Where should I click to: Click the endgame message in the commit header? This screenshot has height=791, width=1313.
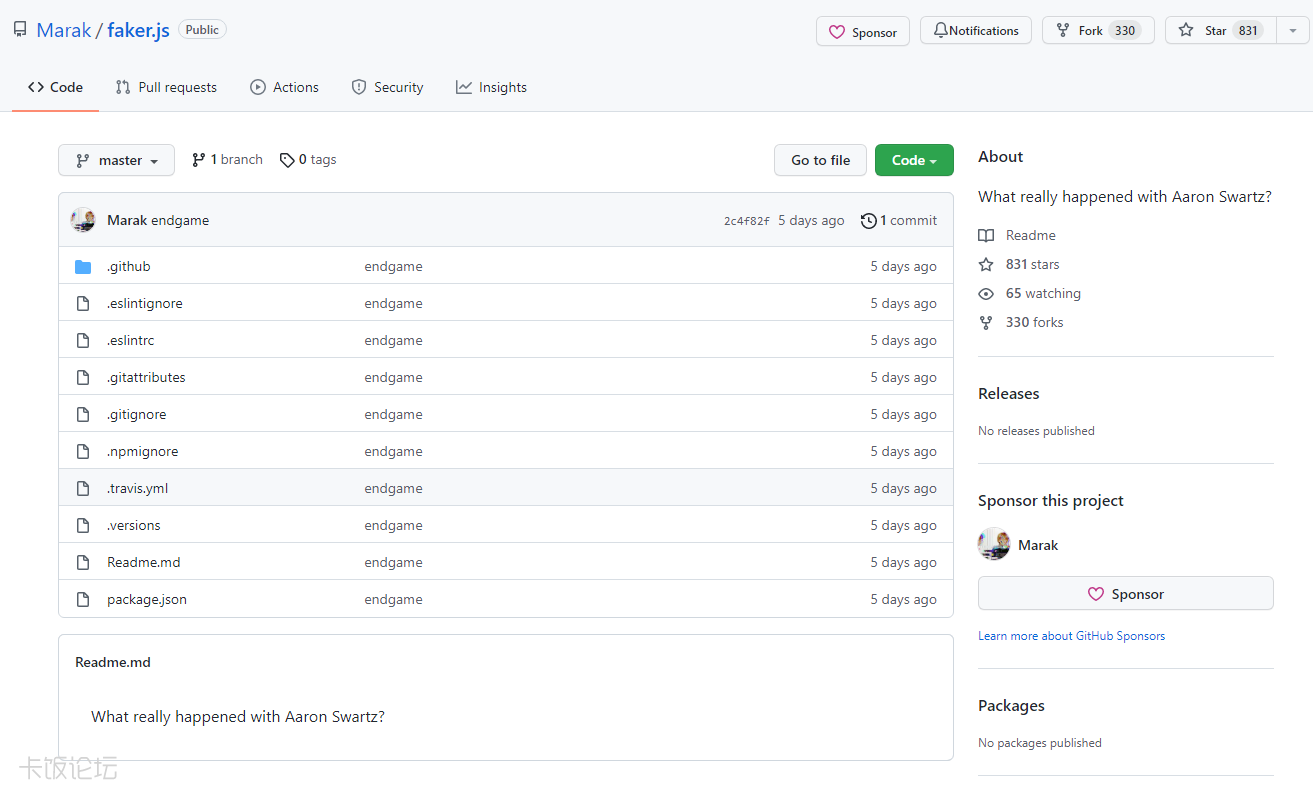tap(180, 220)
